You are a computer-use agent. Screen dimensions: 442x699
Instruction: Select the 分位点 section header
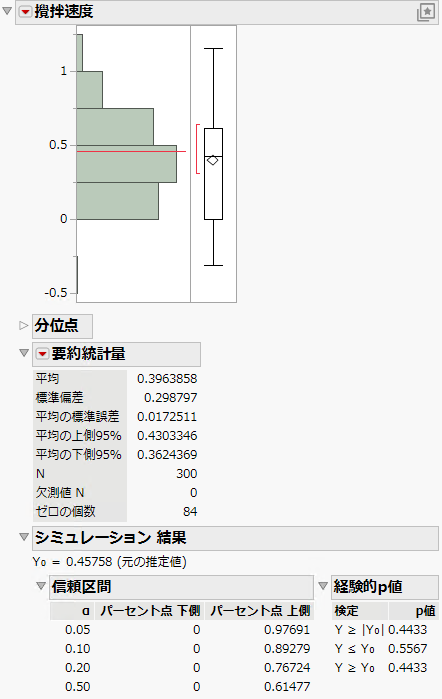[x=62, y=326]
